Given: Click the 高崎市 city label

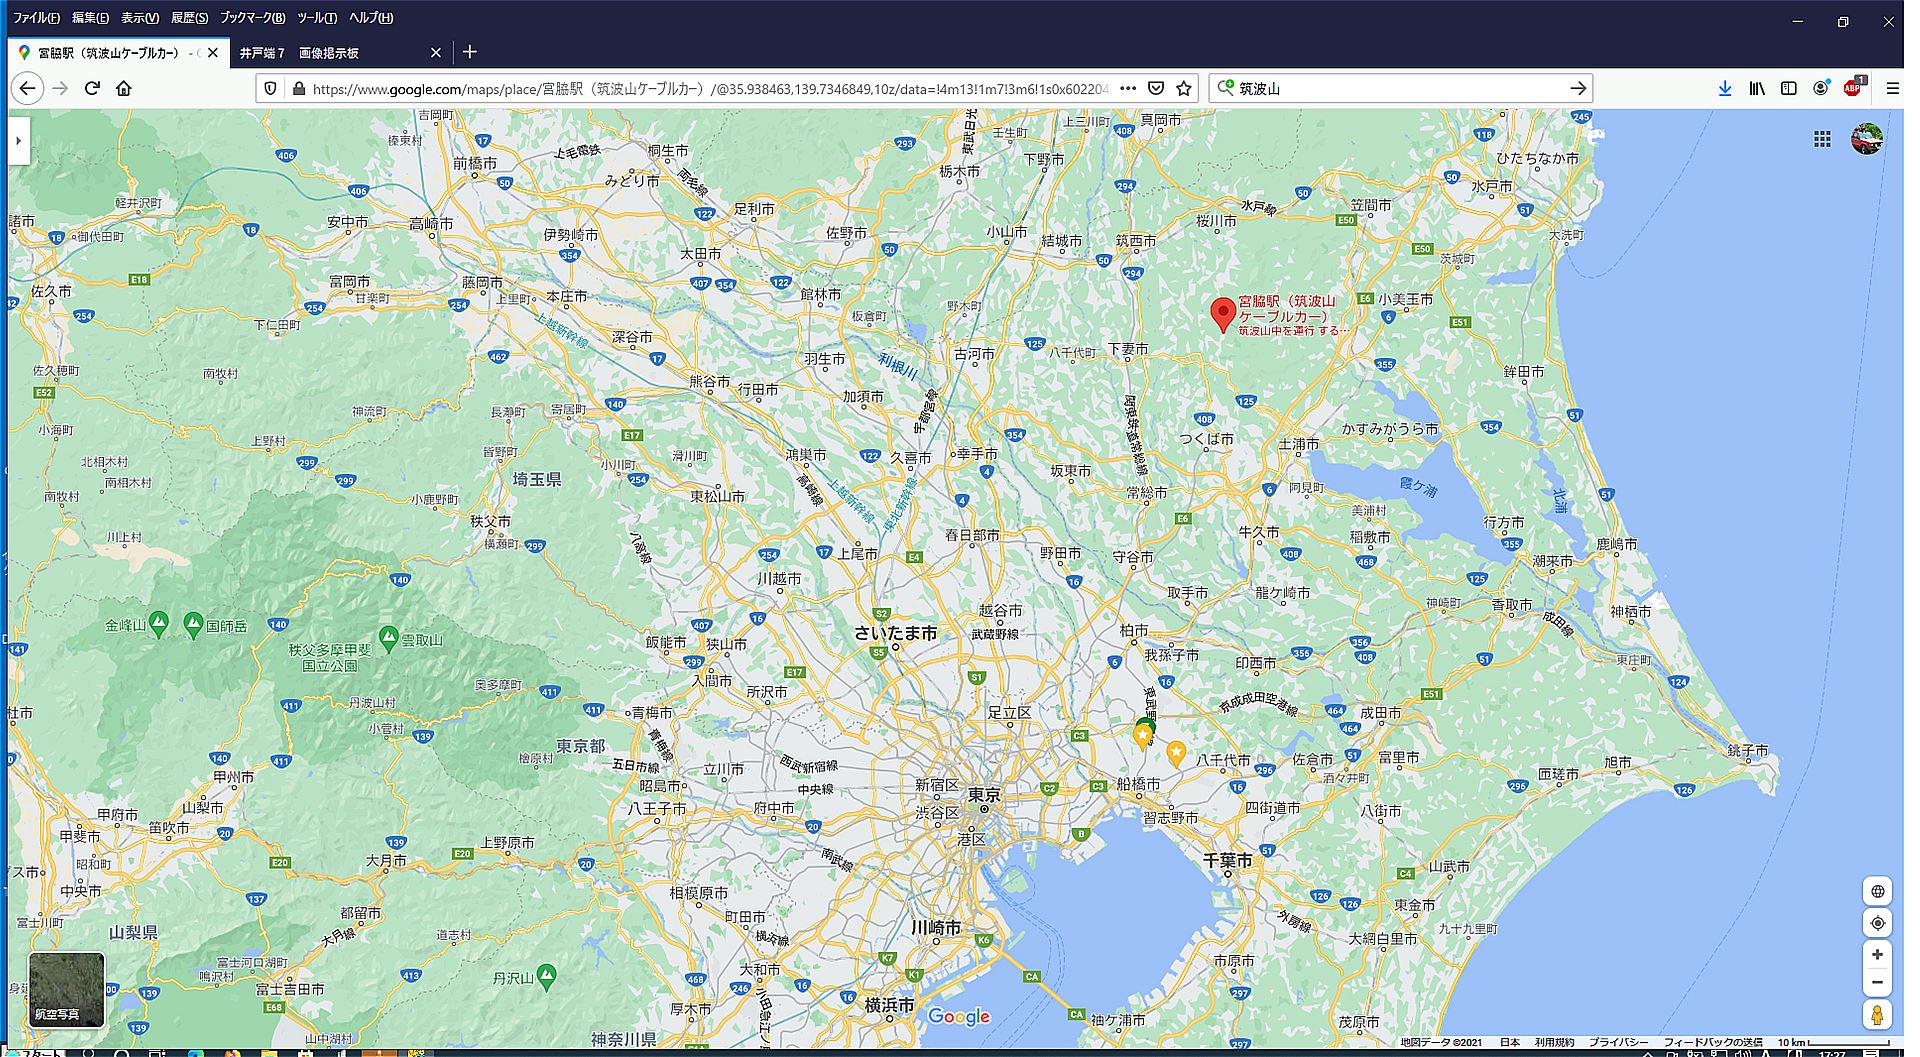Looking at the screenshot, I should (431, 224).
